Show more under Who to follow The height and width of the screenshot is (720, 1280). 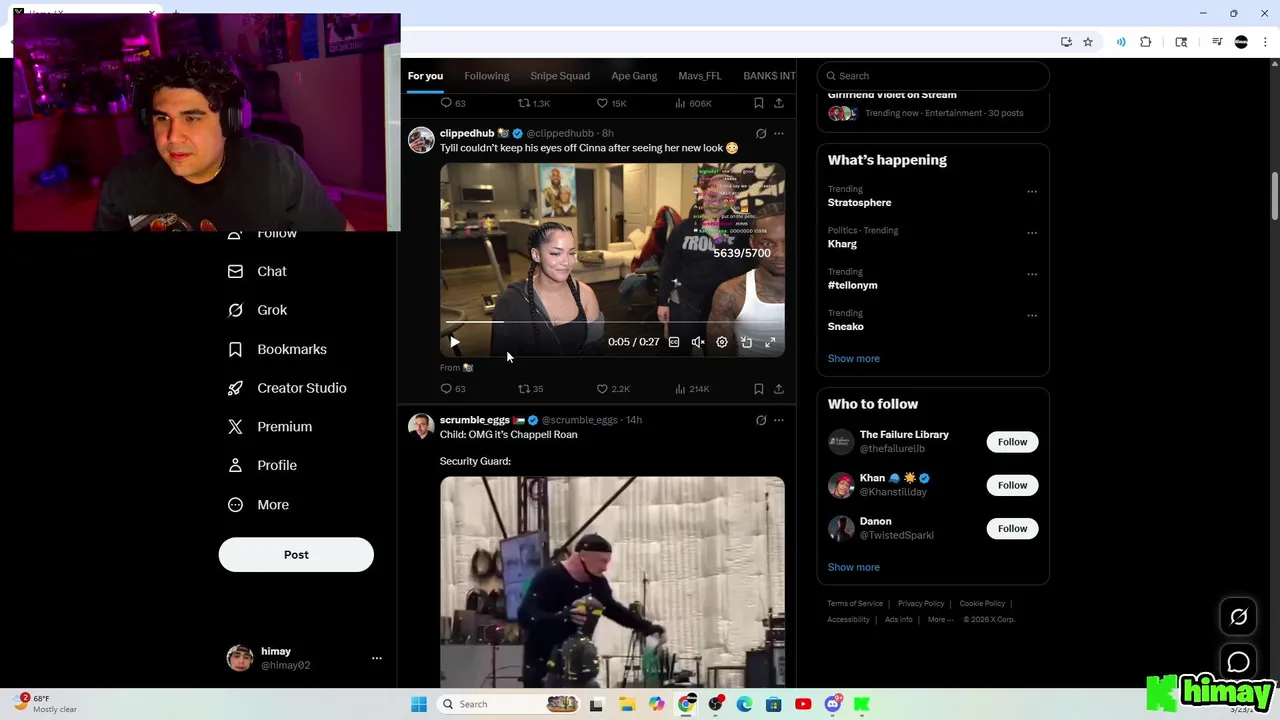coord(854,567)
